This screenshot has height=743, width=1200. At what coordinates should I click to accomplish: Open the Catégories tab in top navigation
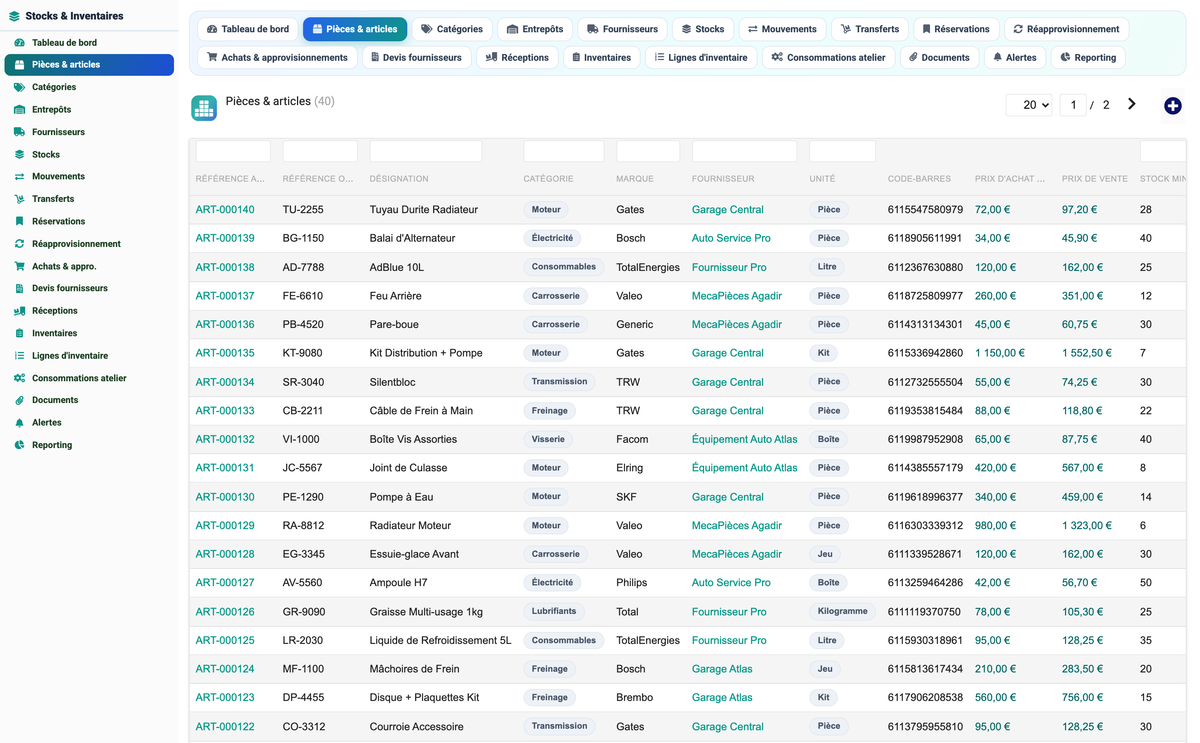[452, 29]
